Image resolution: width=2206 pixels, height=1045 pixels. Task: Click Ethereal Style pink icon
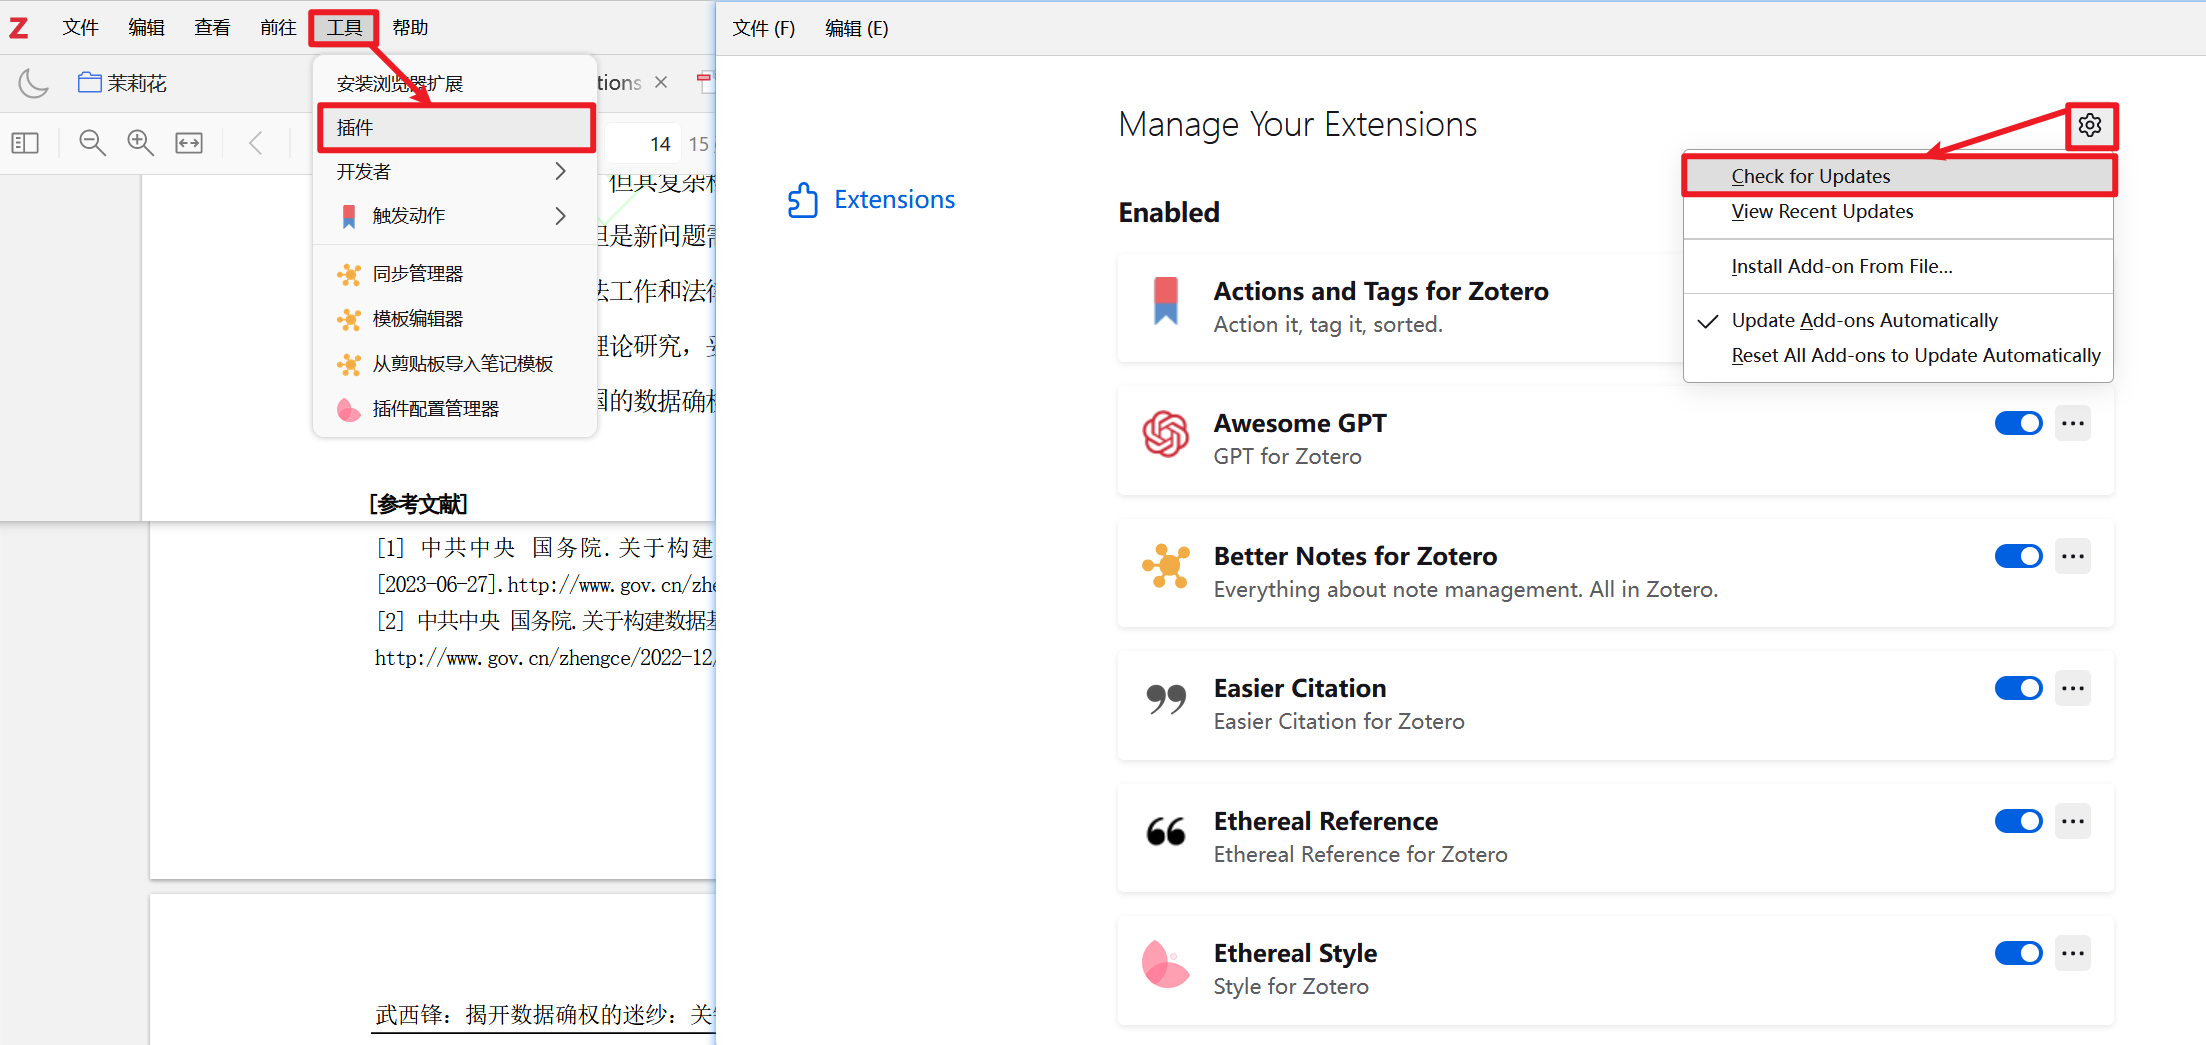[x=1166, y=964]
